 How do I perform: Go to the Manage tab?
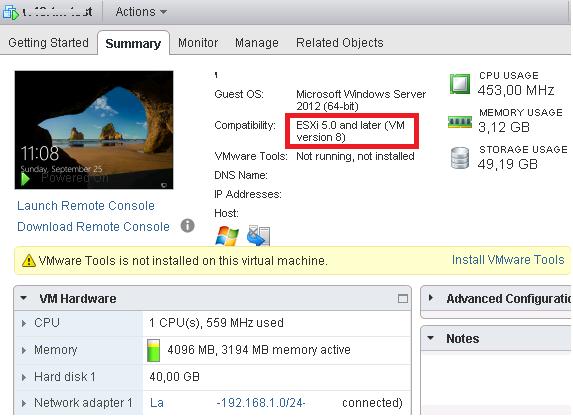(x=257, y=43)
